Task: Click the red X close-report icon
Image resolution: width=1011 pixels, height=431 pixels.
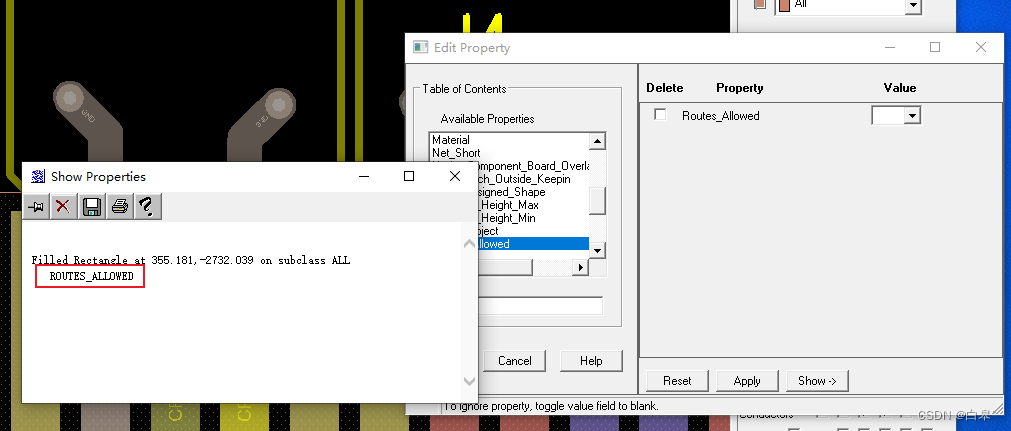Action: coord(63,207)
